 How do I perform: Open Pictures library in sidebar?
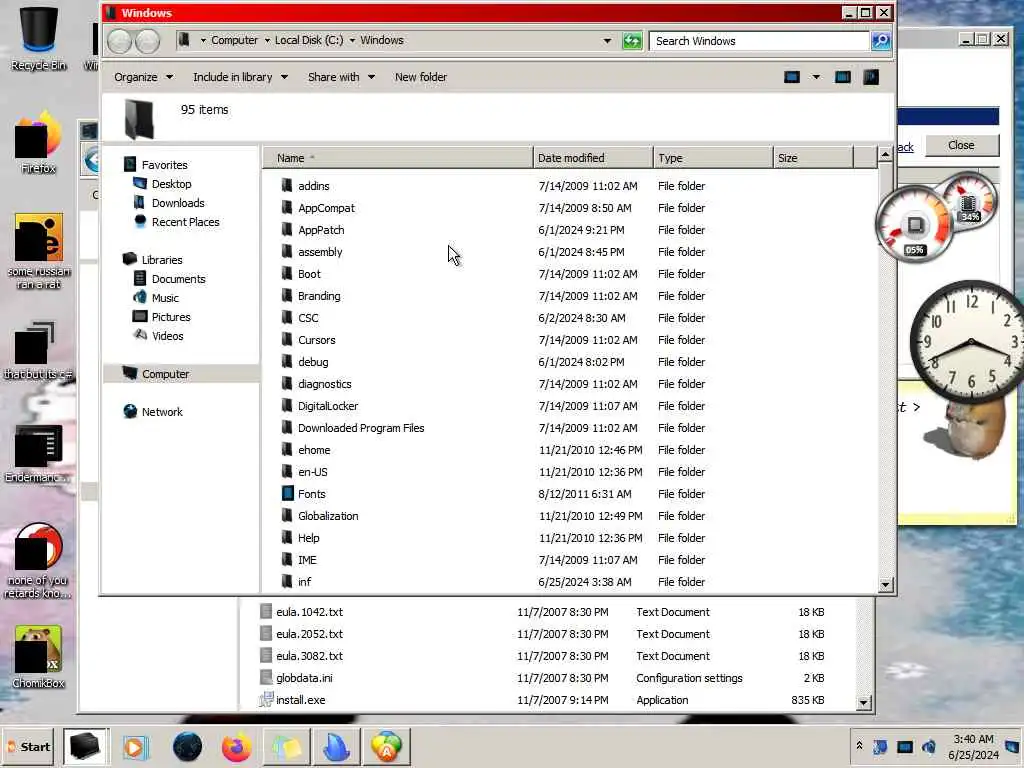[171, 317]
